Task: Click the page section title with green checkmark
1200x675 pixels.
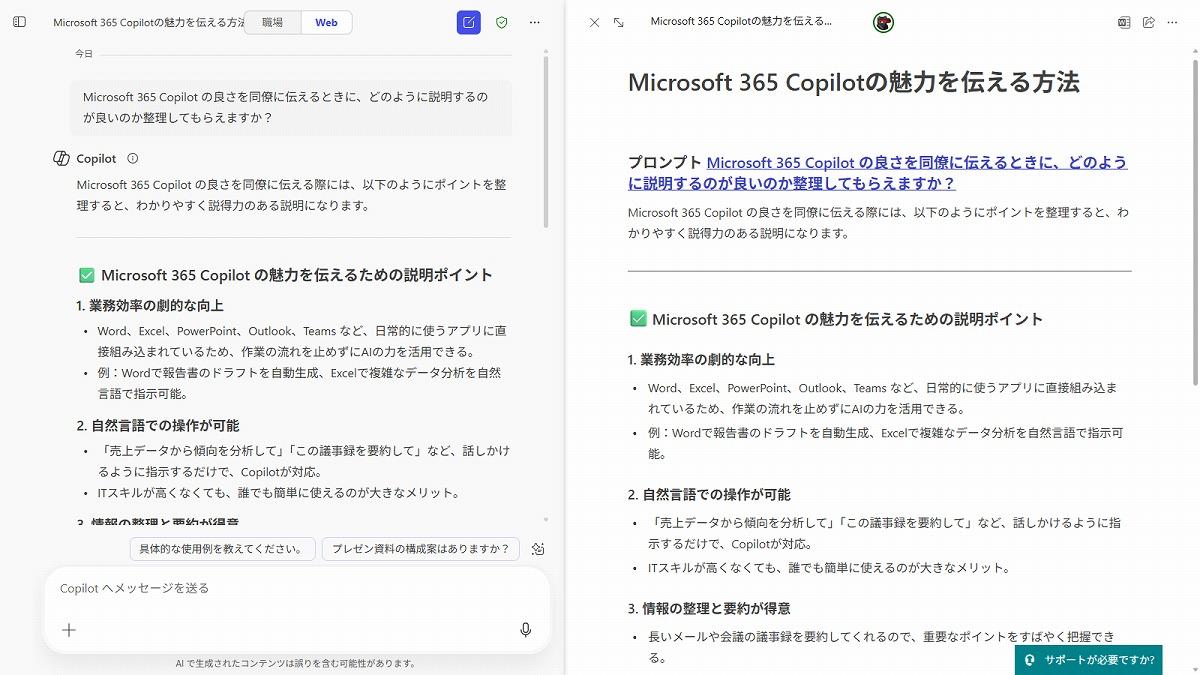Action: pos(835,320)
